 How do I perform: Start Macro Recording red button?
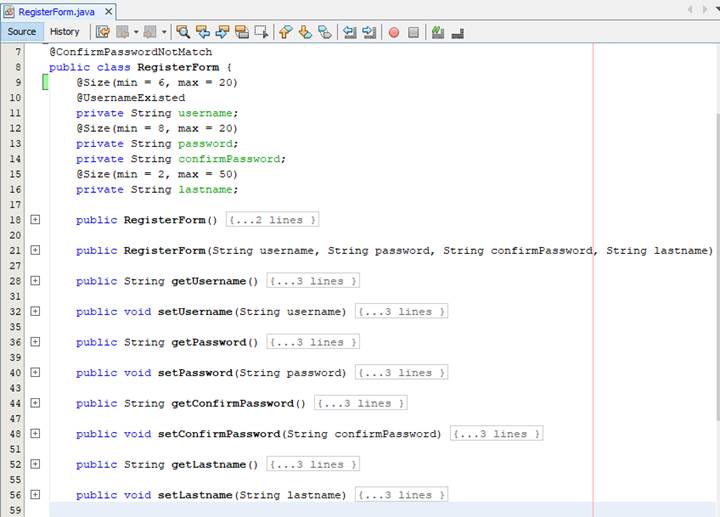click(x=394, y=32)
